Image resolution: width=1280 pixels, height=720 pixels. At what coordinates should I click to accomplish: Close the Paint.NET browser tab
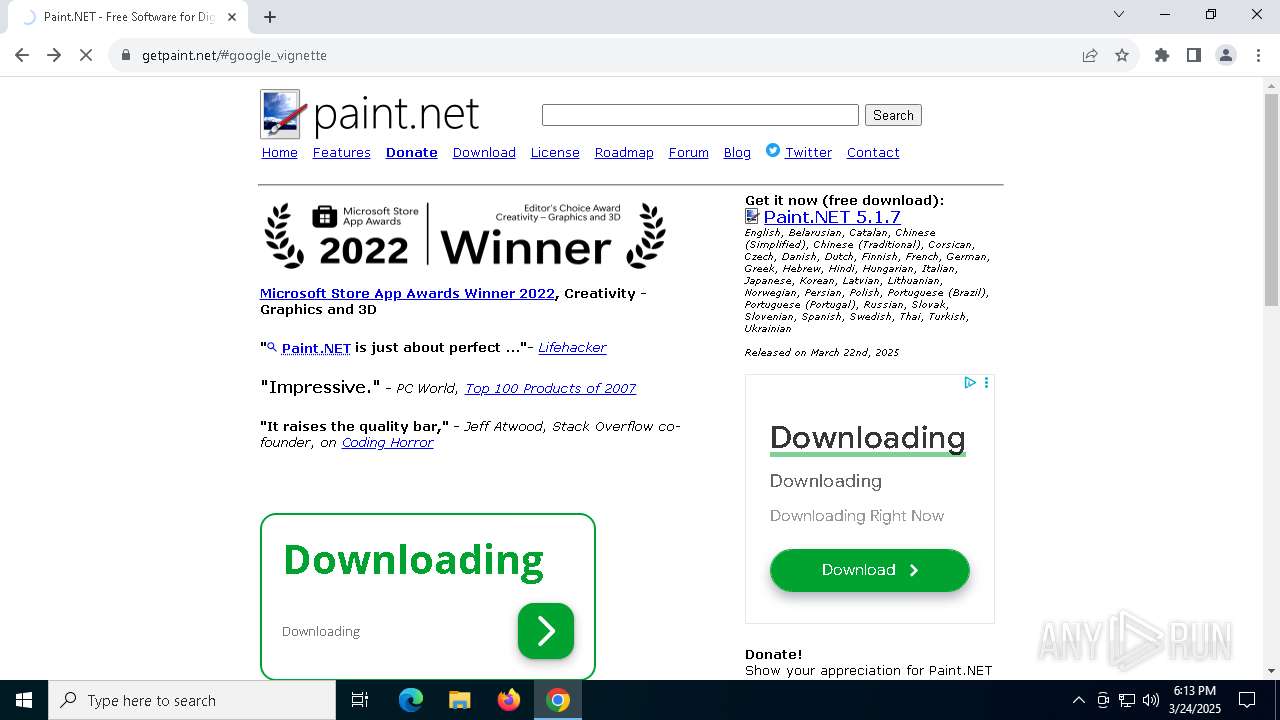pos(232,16)
